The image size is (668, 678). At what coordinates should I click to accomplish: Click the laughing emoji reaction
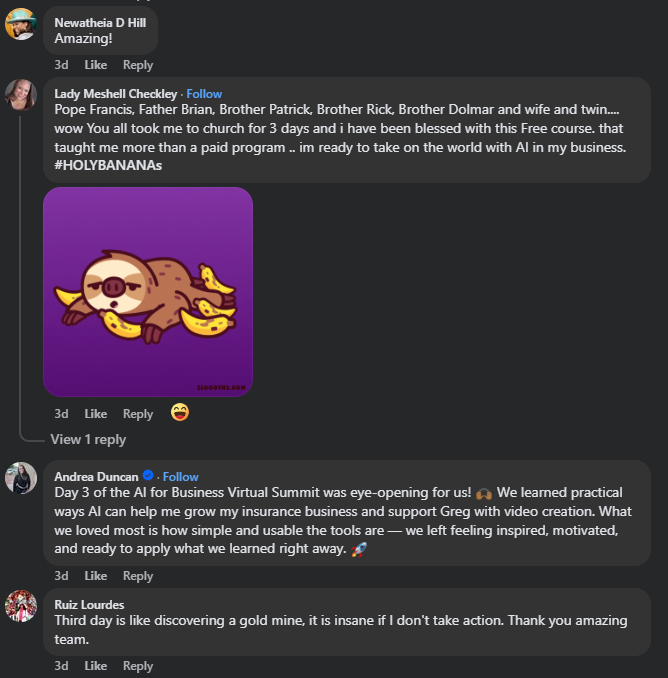click(x=180, y=412)
